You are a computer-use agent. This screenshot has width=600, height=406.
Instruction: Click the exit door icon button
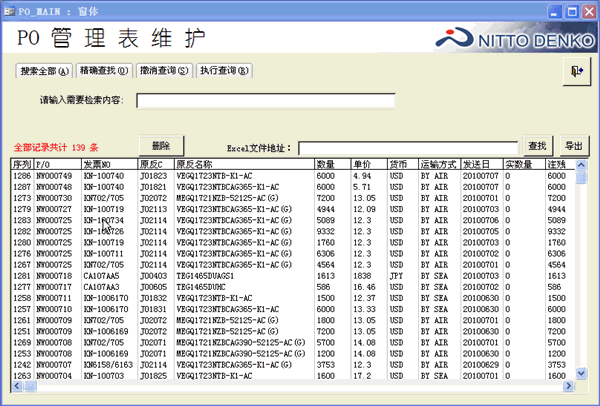pyautogui.click(x=577, y=71)
